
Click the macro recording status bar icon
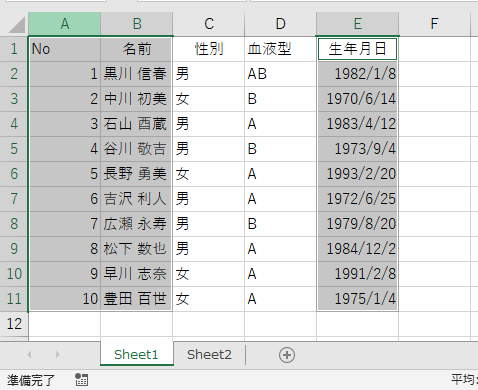[x=81, y=380]
